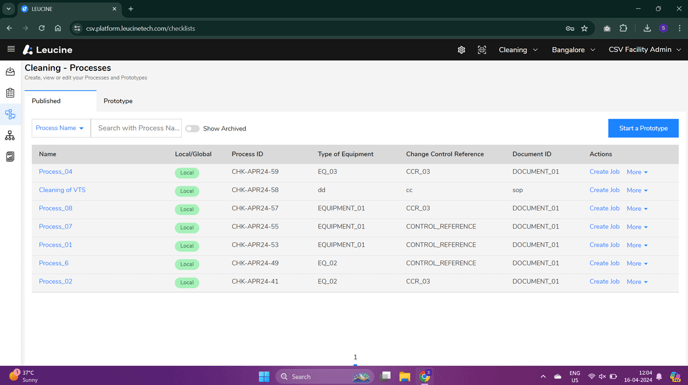Open new browser tab

click(x=131, y=9)
